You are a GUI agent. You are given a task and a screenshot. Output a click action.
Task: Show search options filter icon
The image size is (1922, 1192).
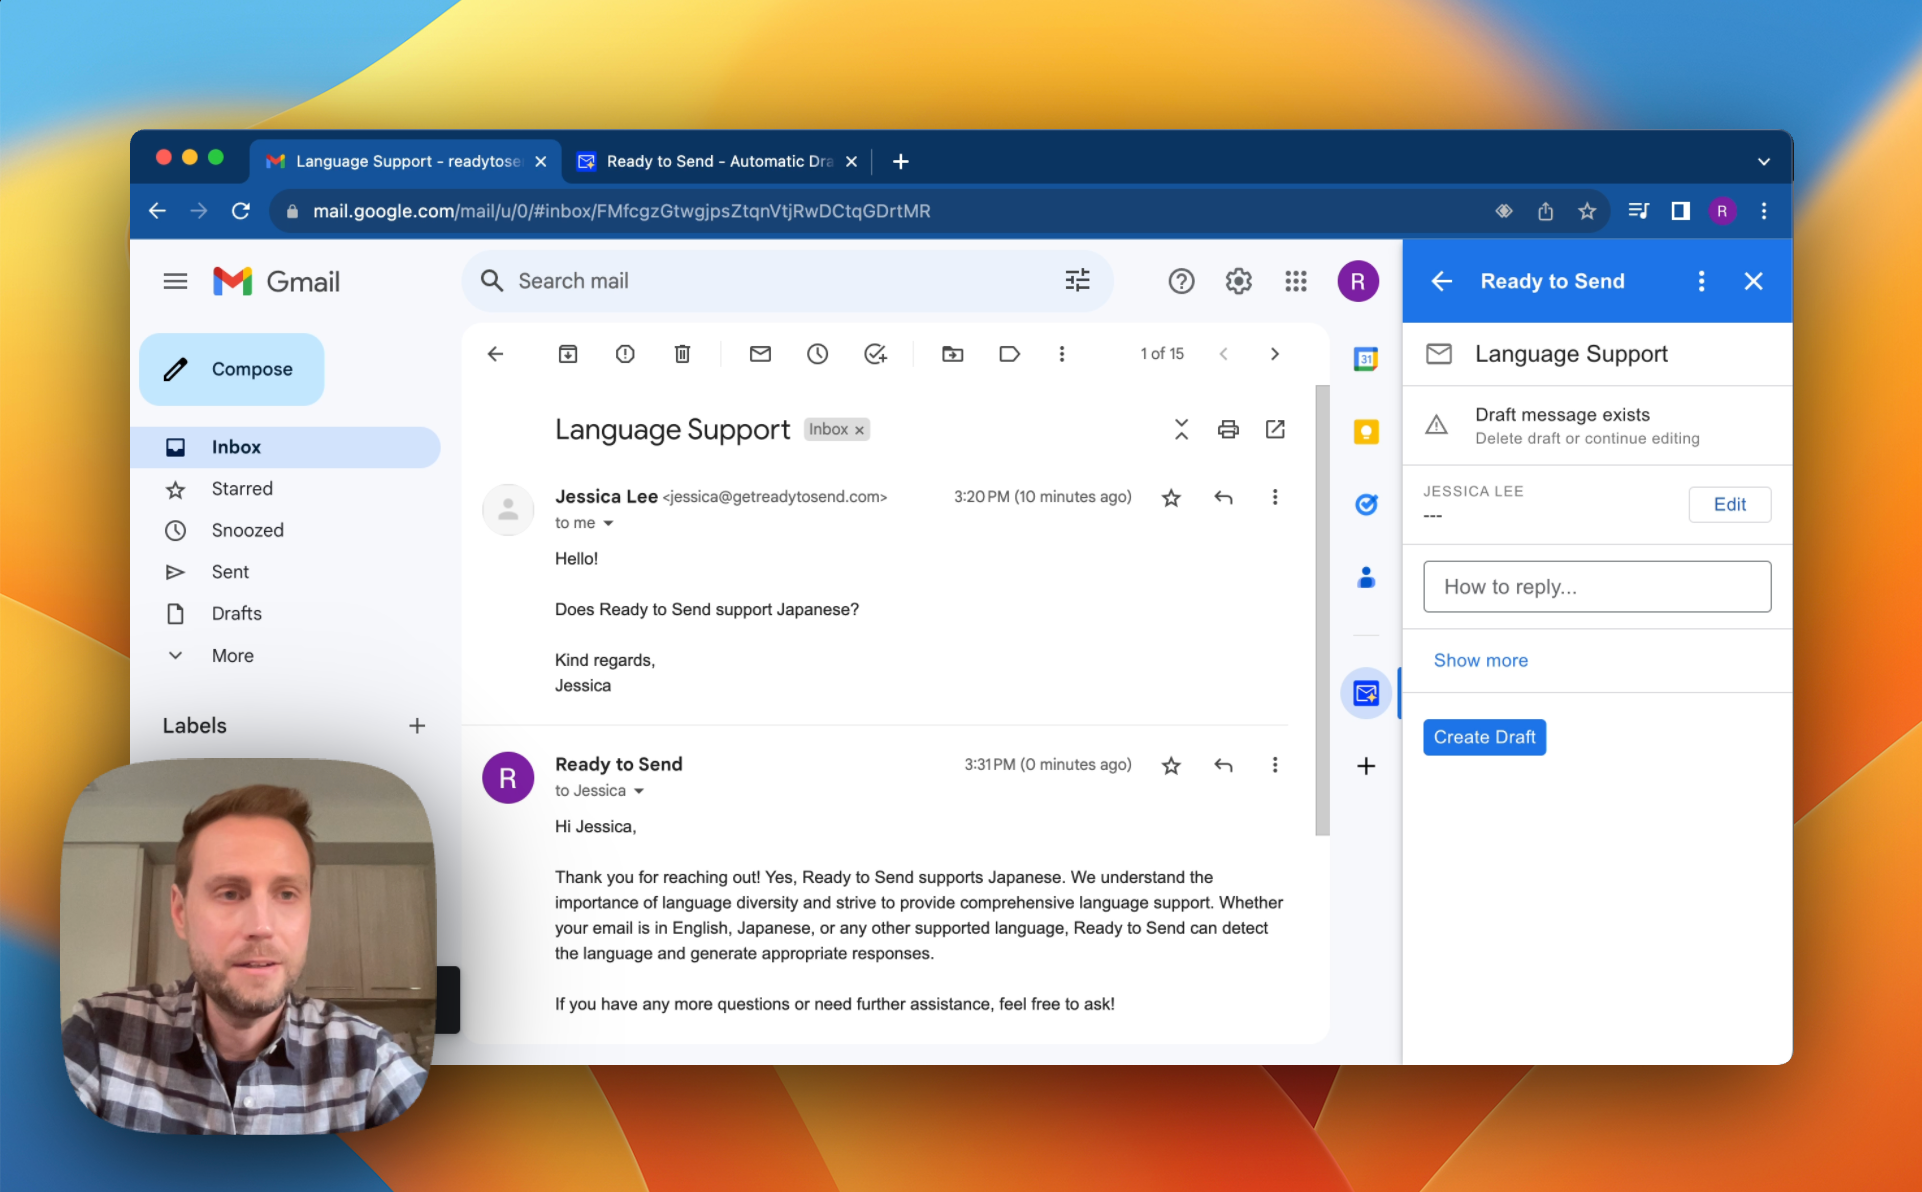1077,281
